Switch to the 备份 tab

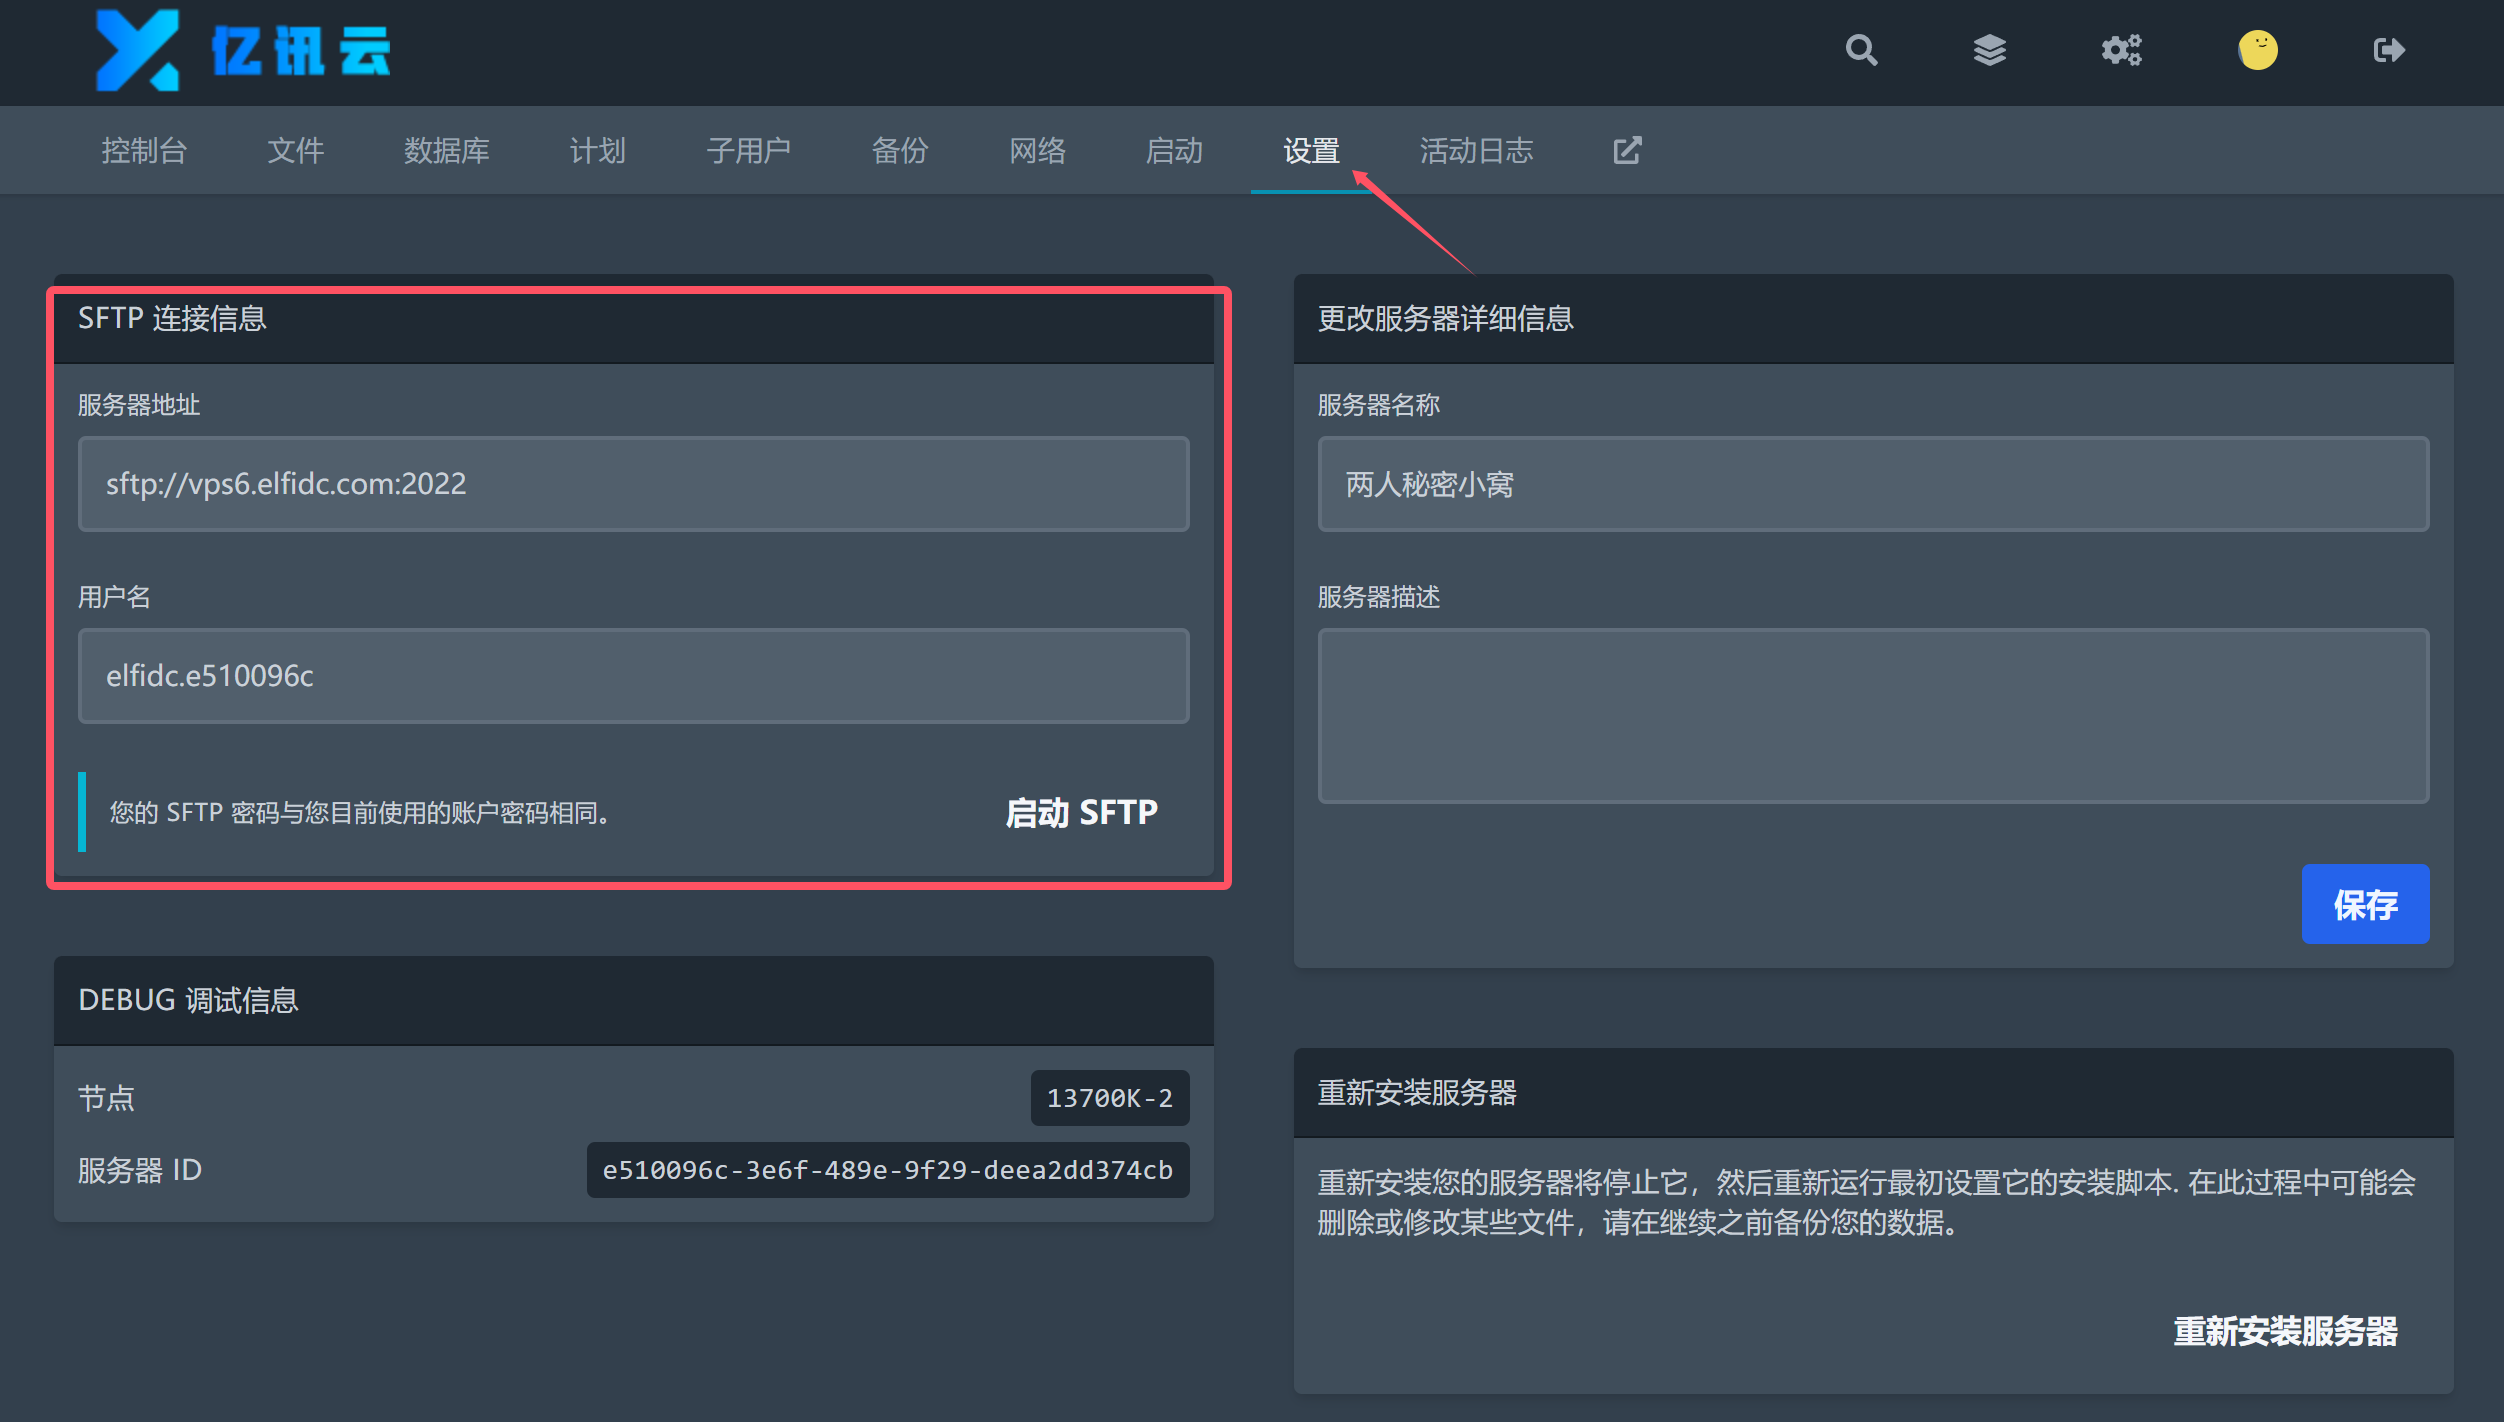tap(899, 150)
